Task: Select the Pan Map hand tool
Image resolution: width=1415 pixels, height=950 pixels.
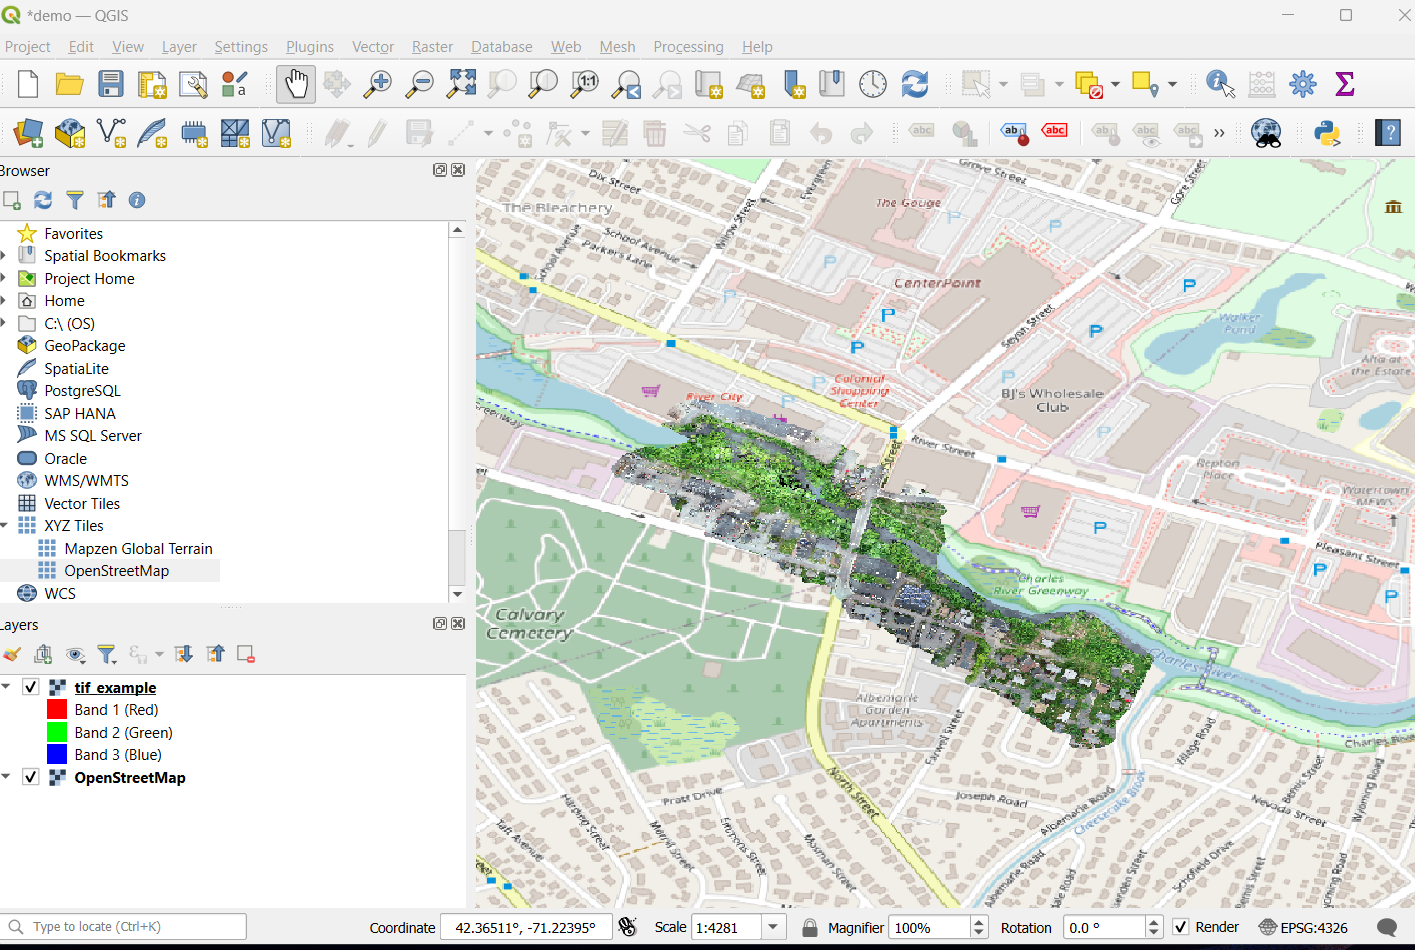Action: point(296,84)
